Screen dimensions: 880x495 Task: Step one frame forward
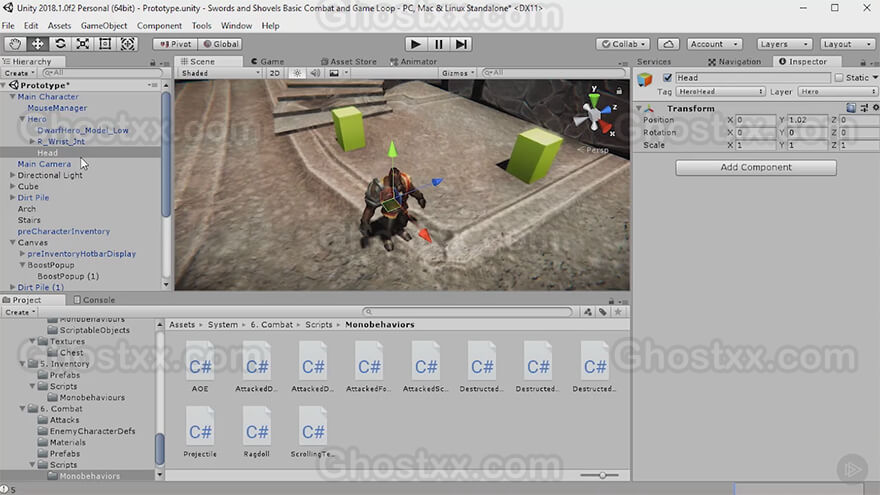pyautogui.click(x=461, y=44)
